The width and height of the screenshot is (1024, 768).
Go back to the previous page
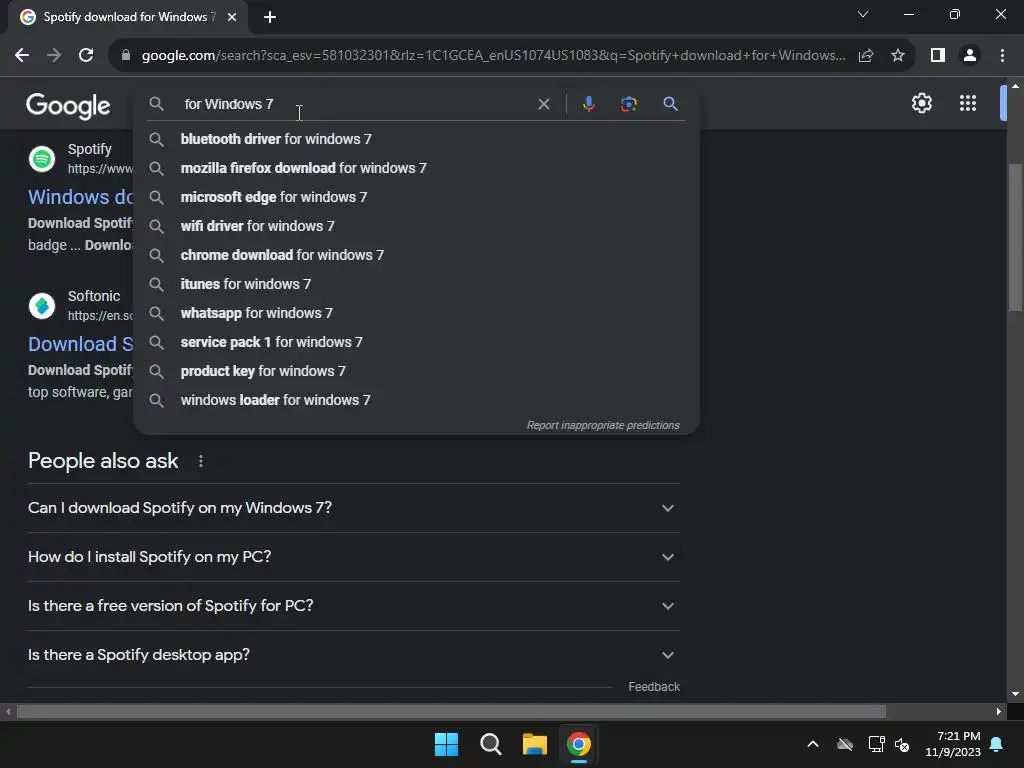pyautogui.click(x=22, y=56)
